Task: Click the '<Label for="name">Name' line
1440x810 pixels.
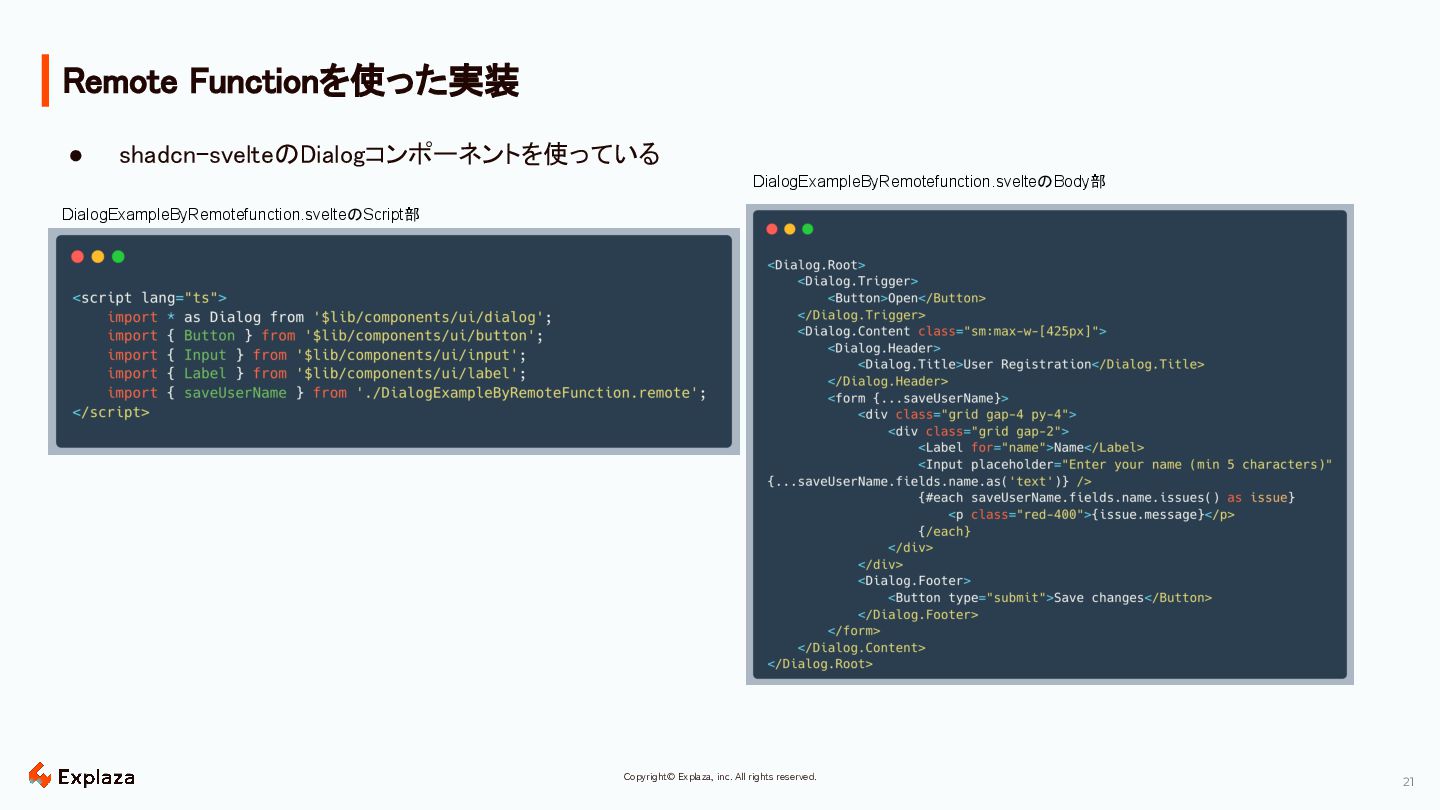Action: tap(1031, 447)
